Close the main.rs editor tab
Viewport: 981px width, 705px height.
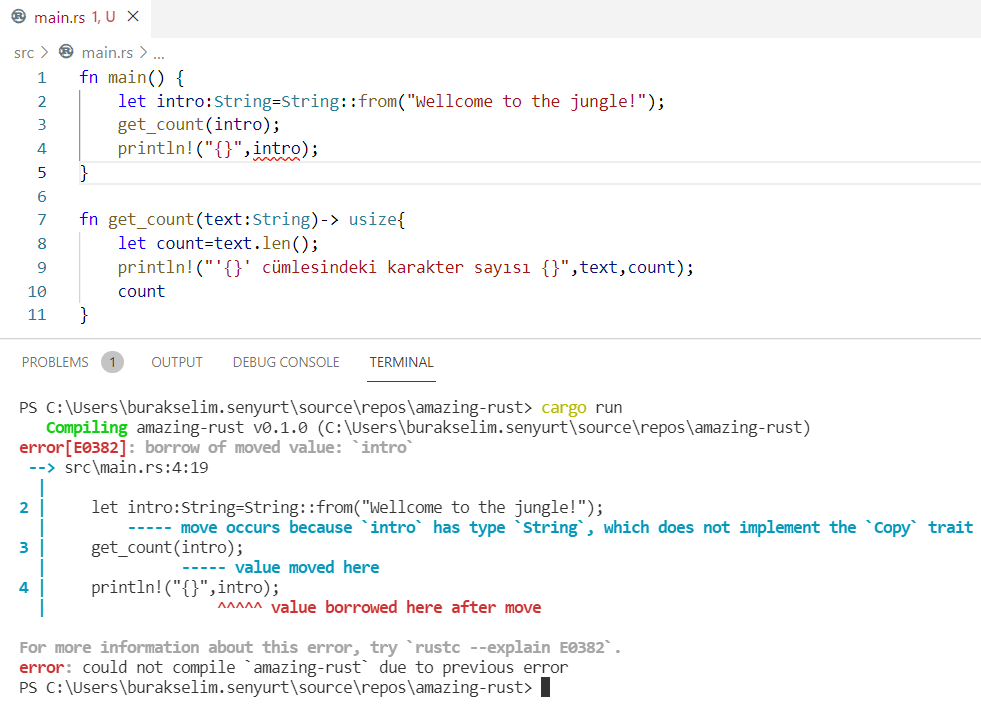click(133, 17)
